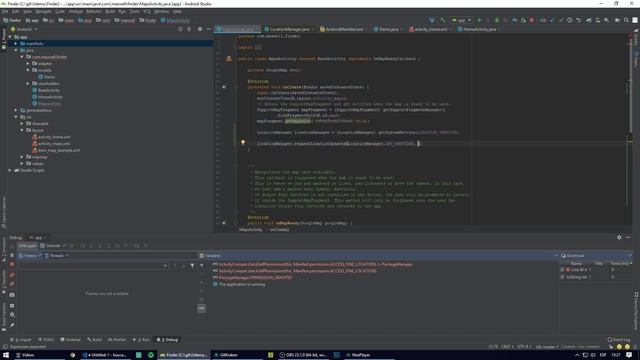Click the red Stop icon in the Debug sidebar

(12, 264)
